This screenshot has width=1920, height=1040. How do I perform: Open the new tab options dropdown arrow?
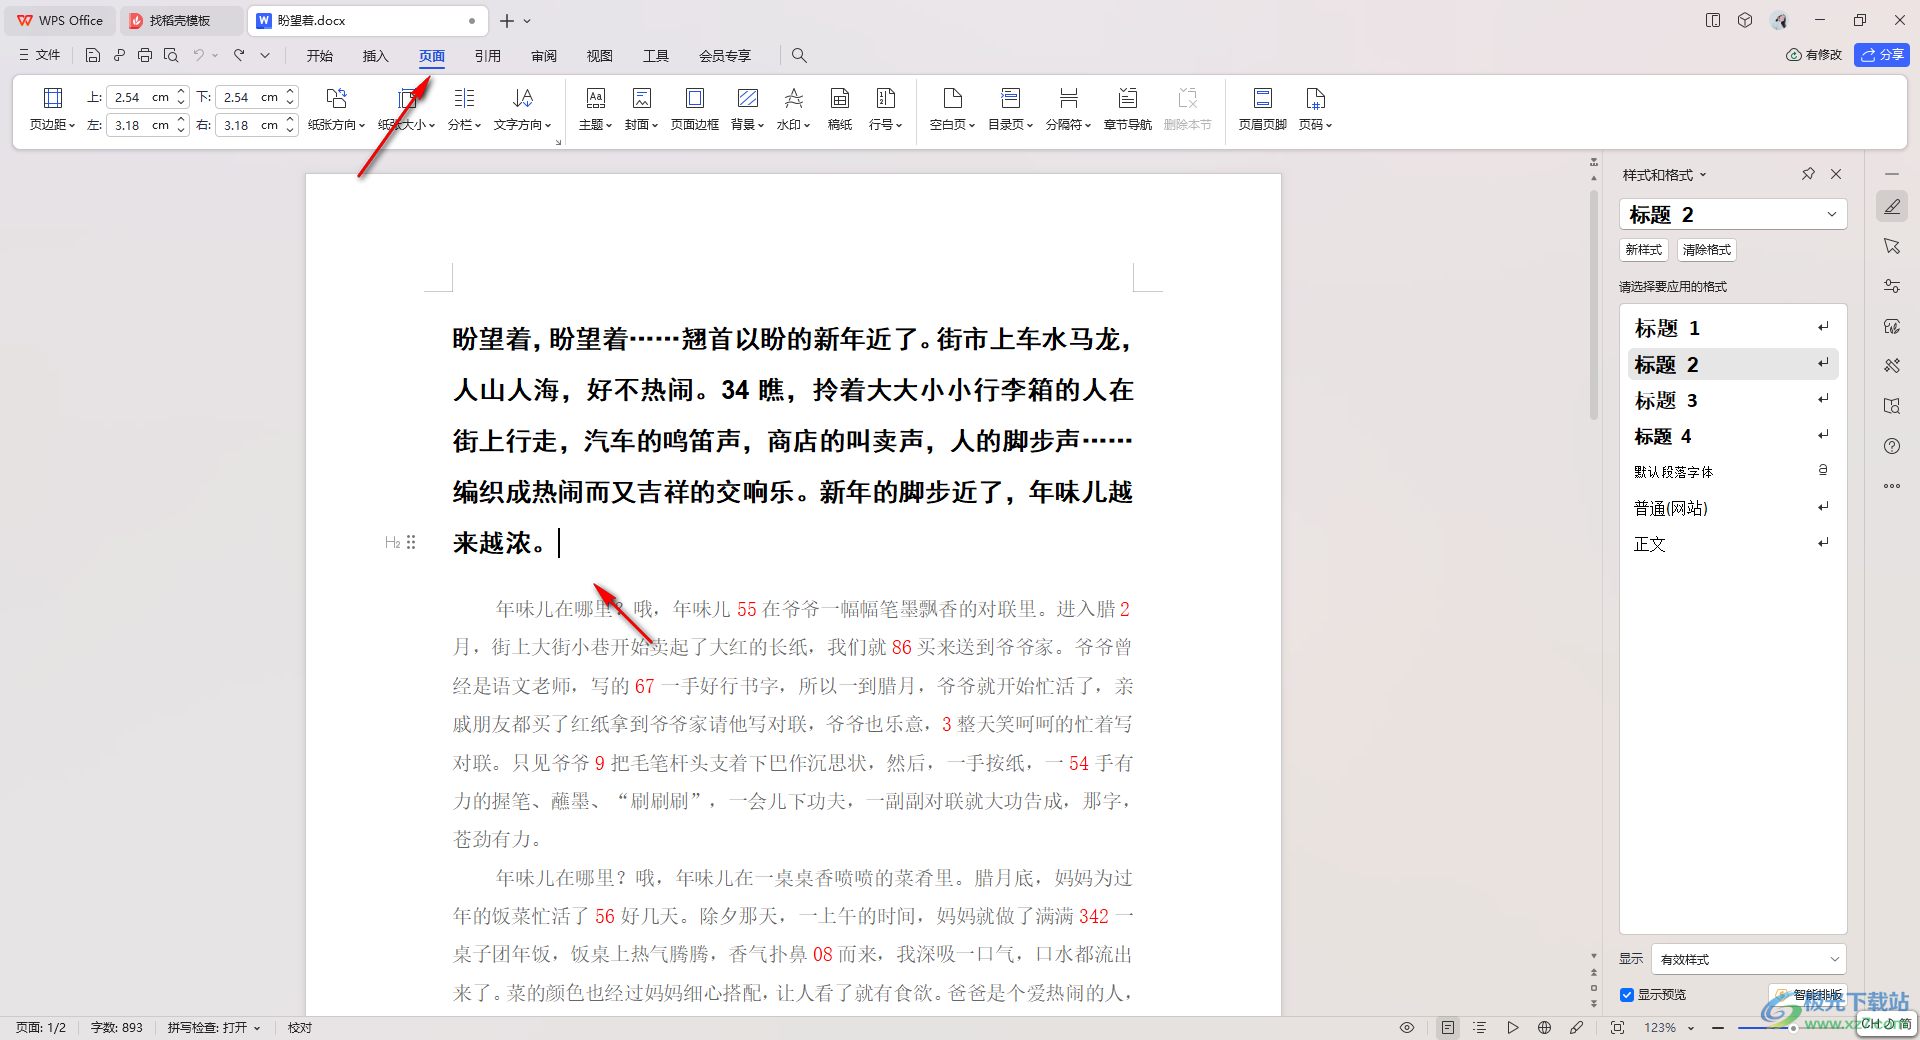(x=527, y=21)
